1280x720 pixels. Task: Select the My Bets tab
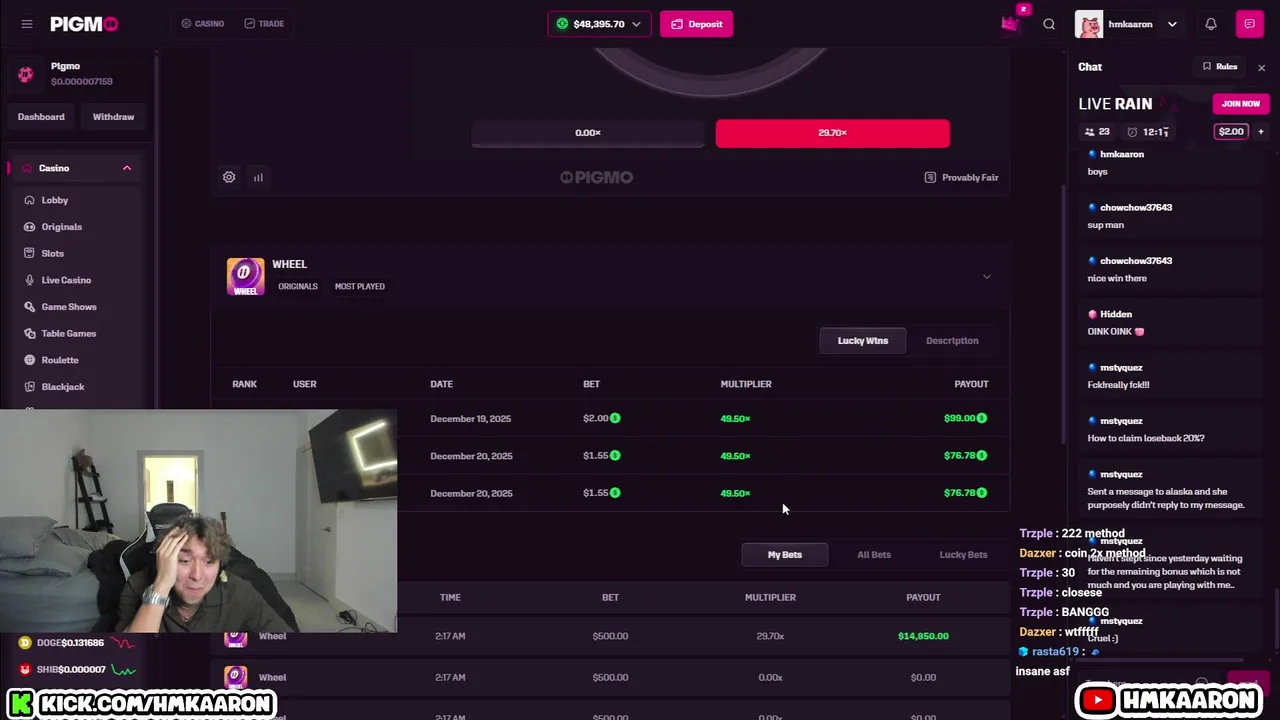point(785,555)
